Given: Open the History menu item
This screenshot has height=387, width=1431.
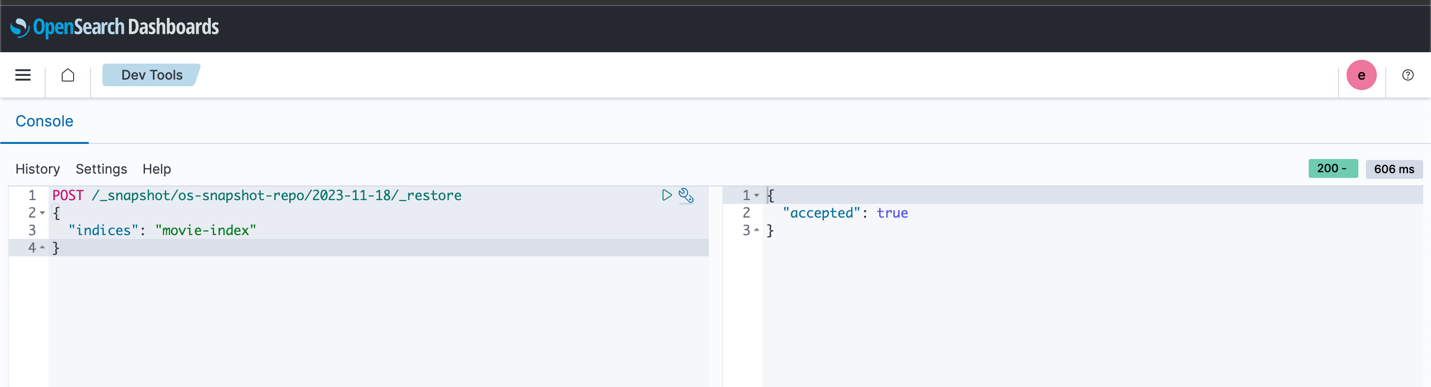Looking at the screenshot, I should (x=38, y=169).
